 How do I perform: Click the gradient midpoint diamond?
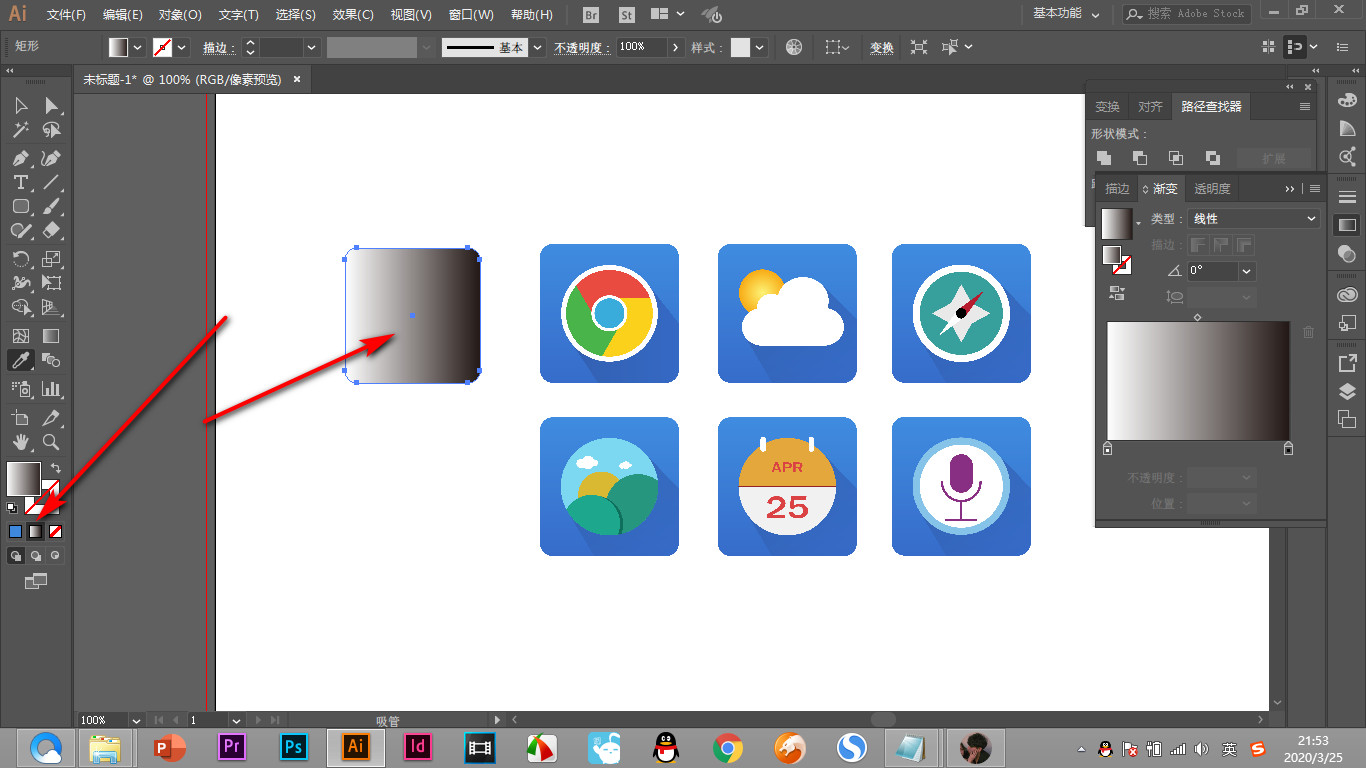pos(1198,317)
